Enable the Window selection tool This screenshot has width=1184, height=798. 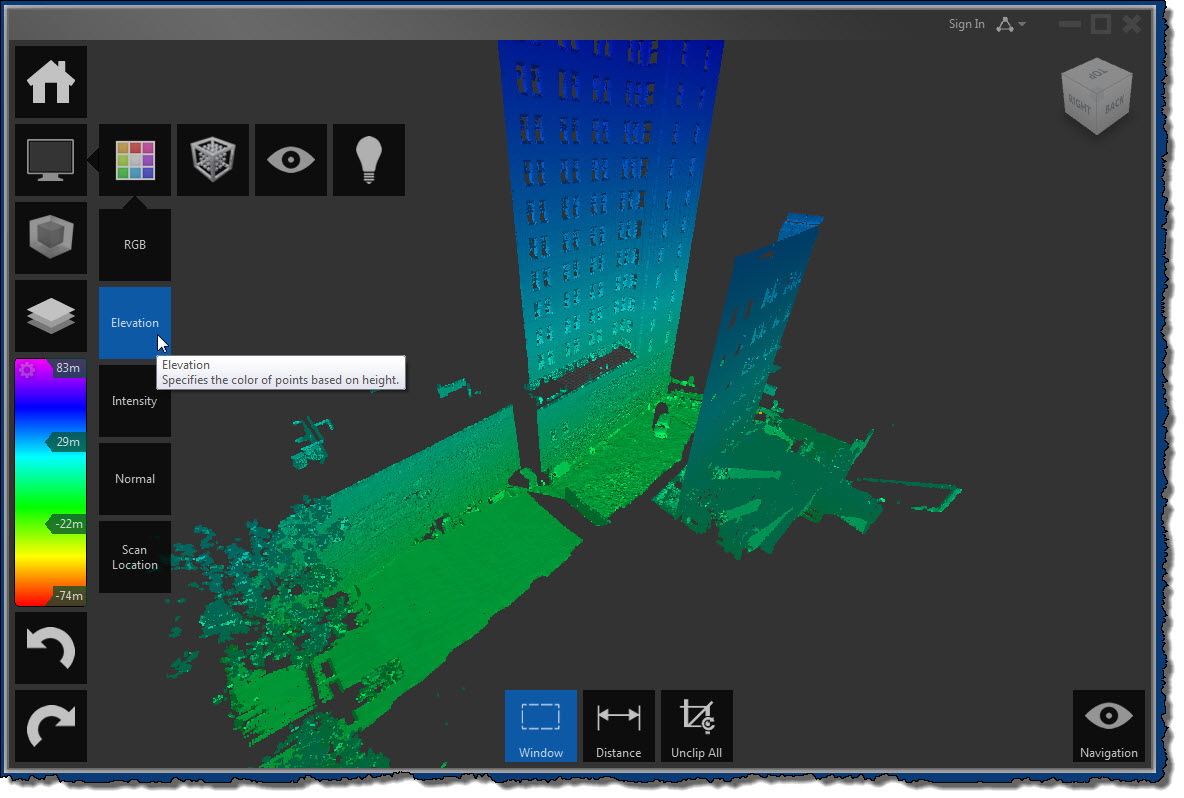click(x=541, y=725)
